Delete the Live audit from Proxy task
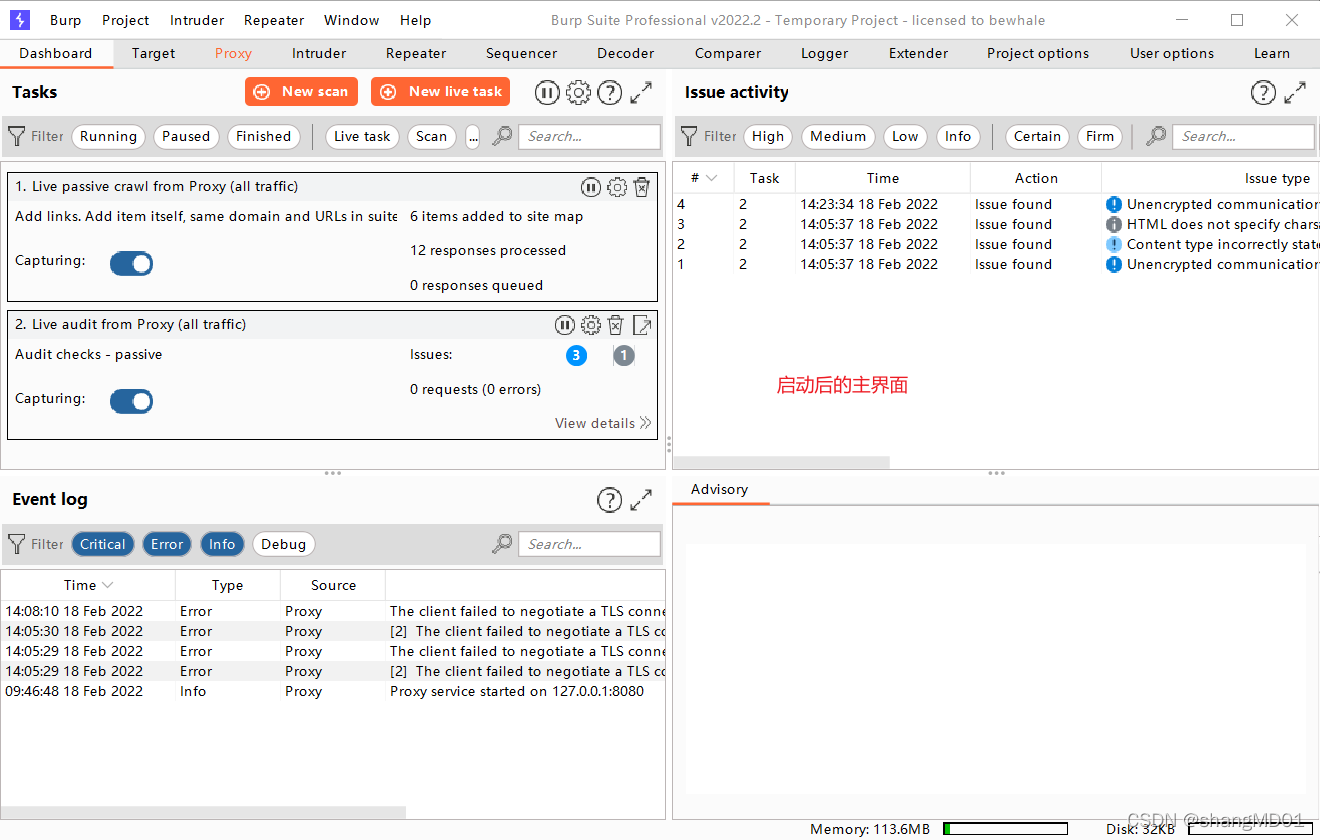This screenshot has height=840, width=1320. pos(616,325)
